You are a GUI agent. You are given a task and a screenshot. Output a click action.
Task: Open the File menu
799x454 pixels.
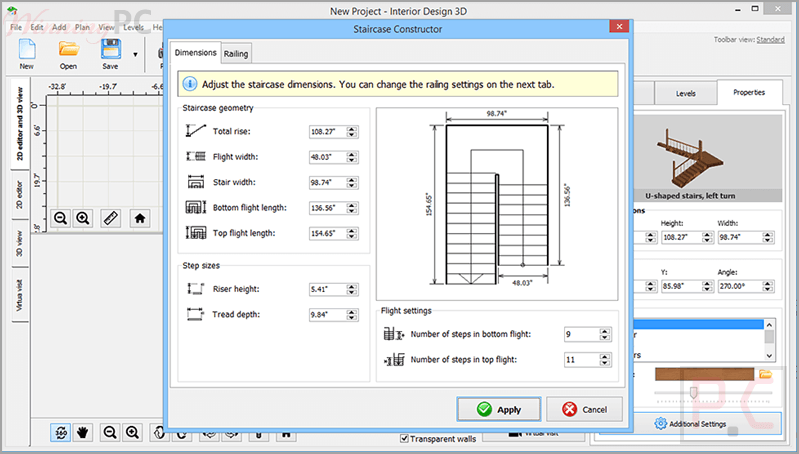(x=16, y=27)
